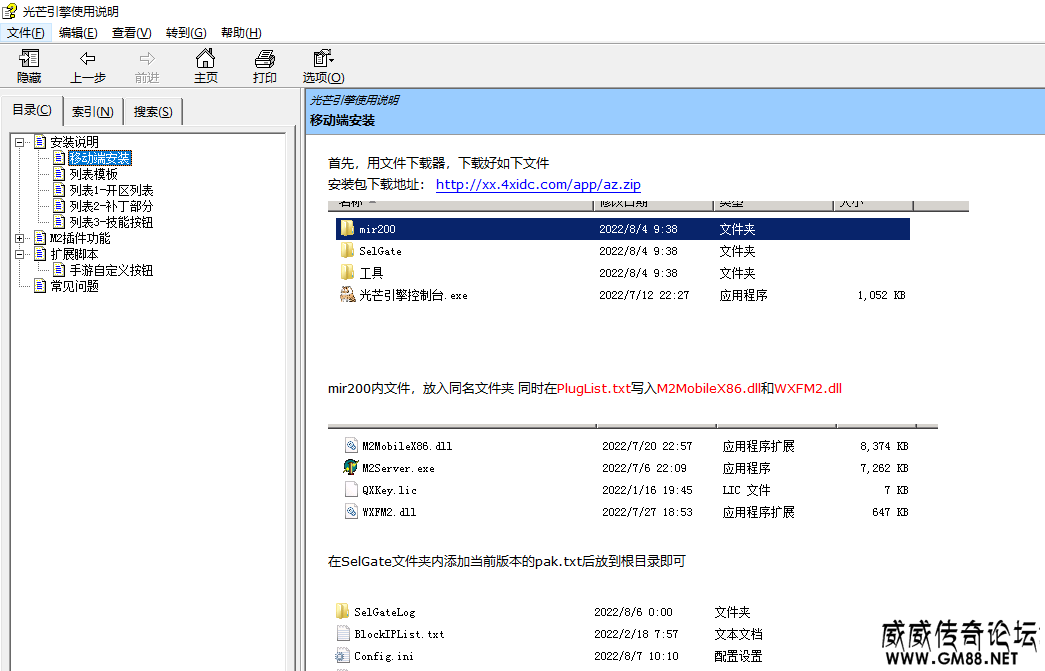Click the 工具 folder row in screenshot
Screen dimensions: 1045x671
pyautogui.click(x=623, y=273)
